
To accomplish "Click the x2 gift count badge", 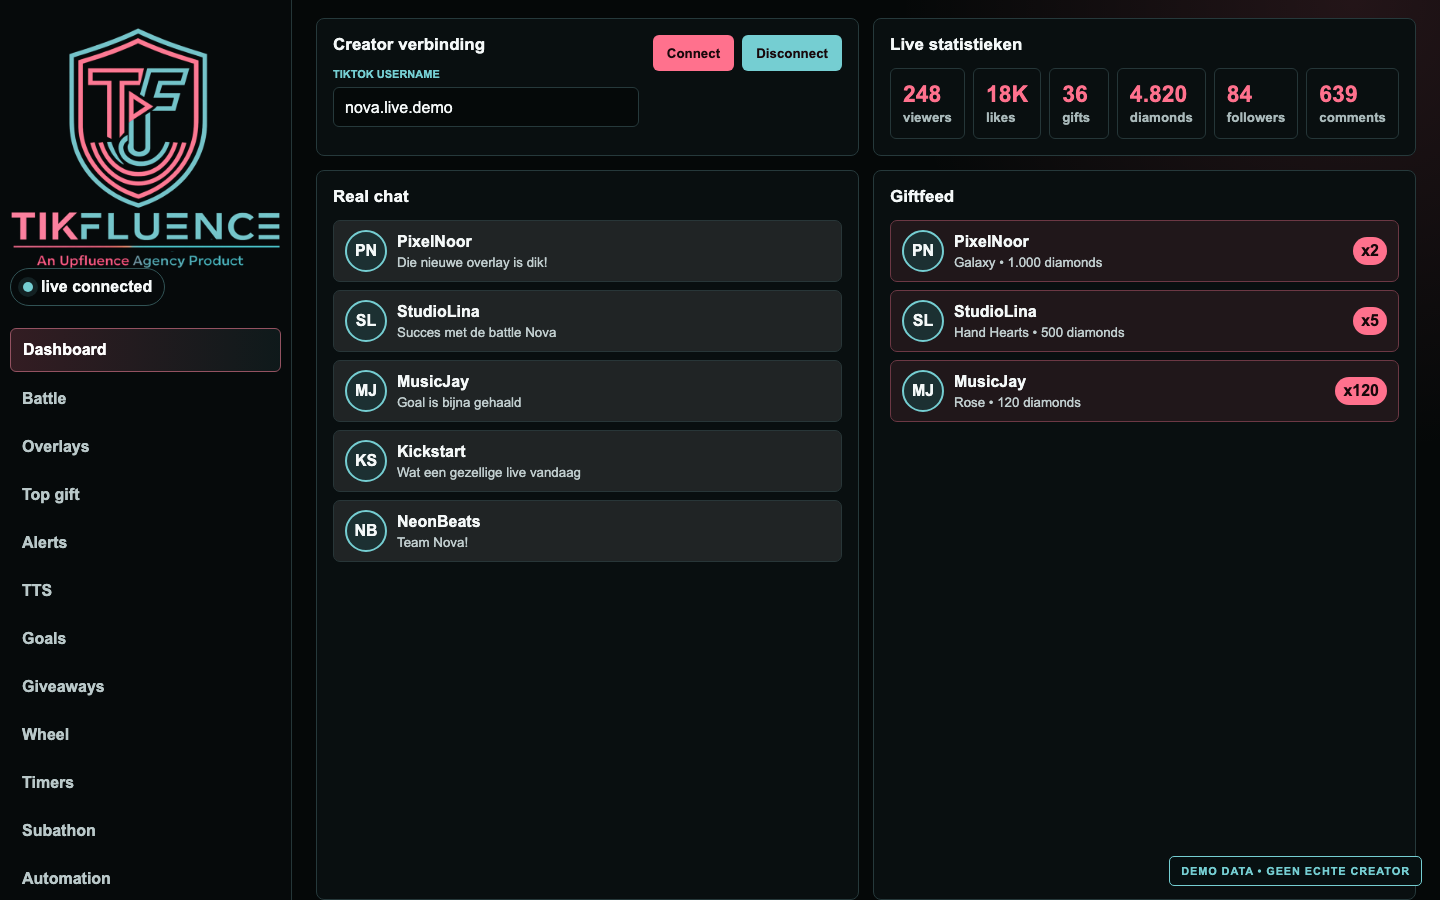I will pyautogui.click(x=1370, y=251).
